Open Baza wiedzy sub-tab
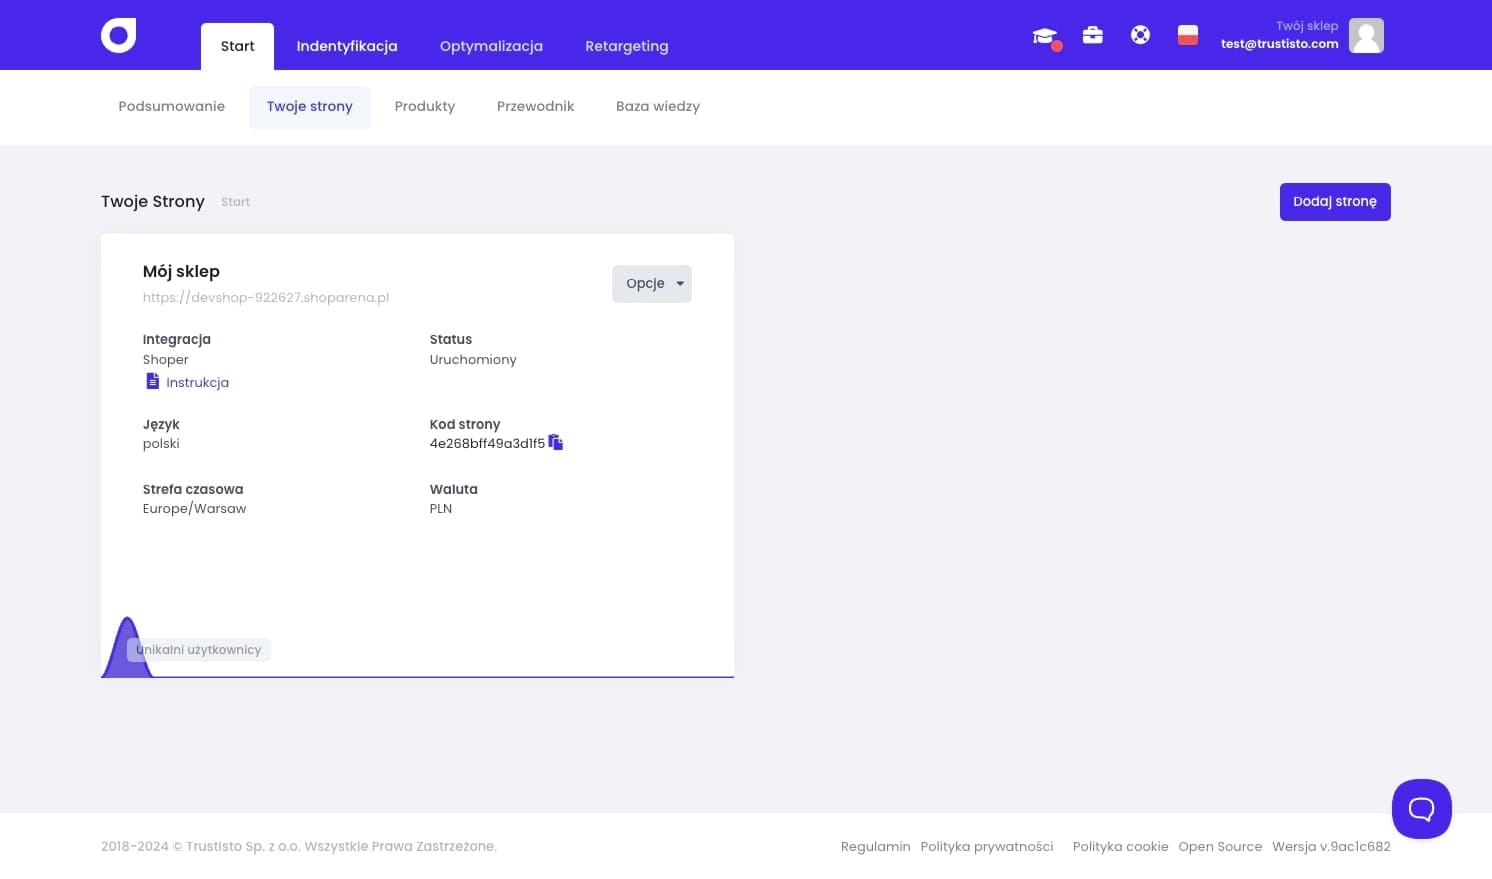Image resolution: width=1492 pixels, height=879 pixels. (658, 107)
